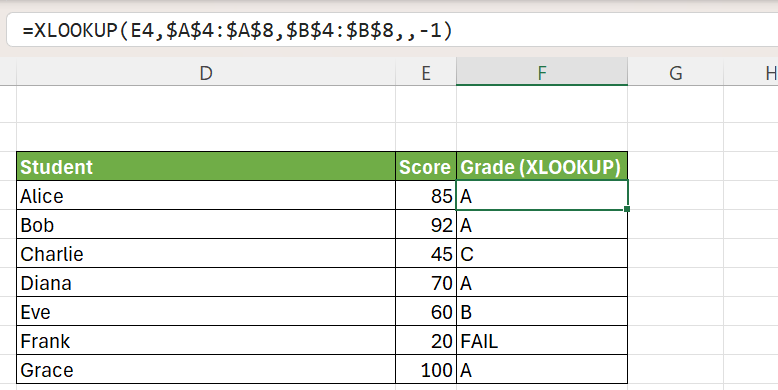This screenshot has width=778, height=390.
Task: Click the fill handle of selected cell
Action: tap(627, 209)
